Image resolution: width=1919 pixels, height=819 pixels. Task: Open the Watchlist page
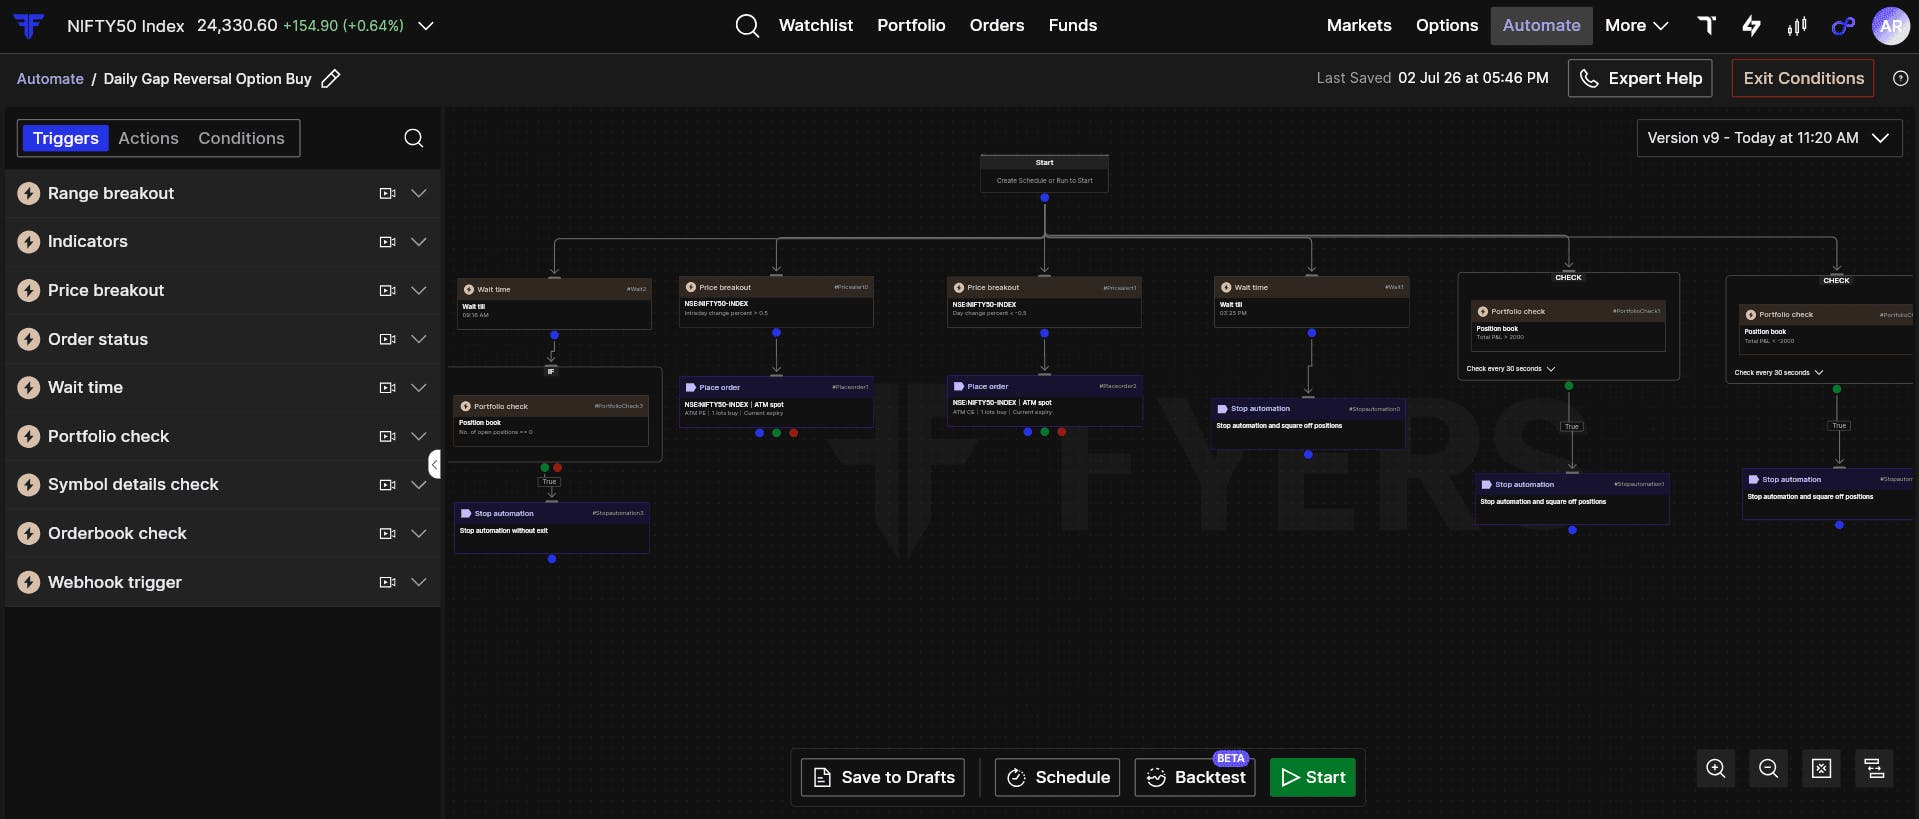point(816,26)
